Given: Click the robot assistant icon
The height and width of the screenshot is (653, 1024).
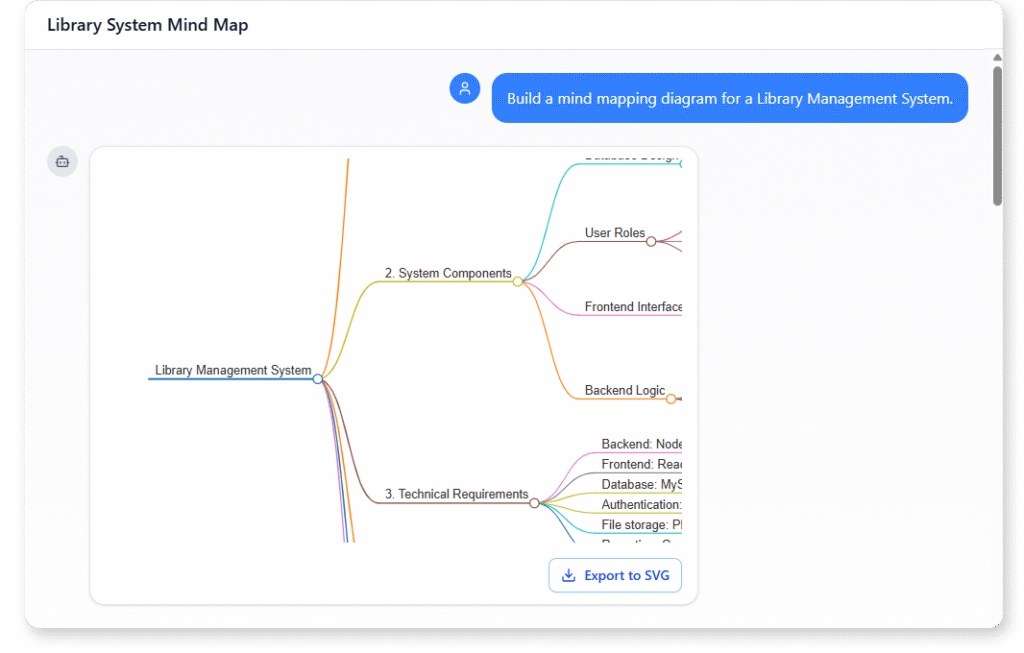Looking at the screenshot, I should coord(62,161).
